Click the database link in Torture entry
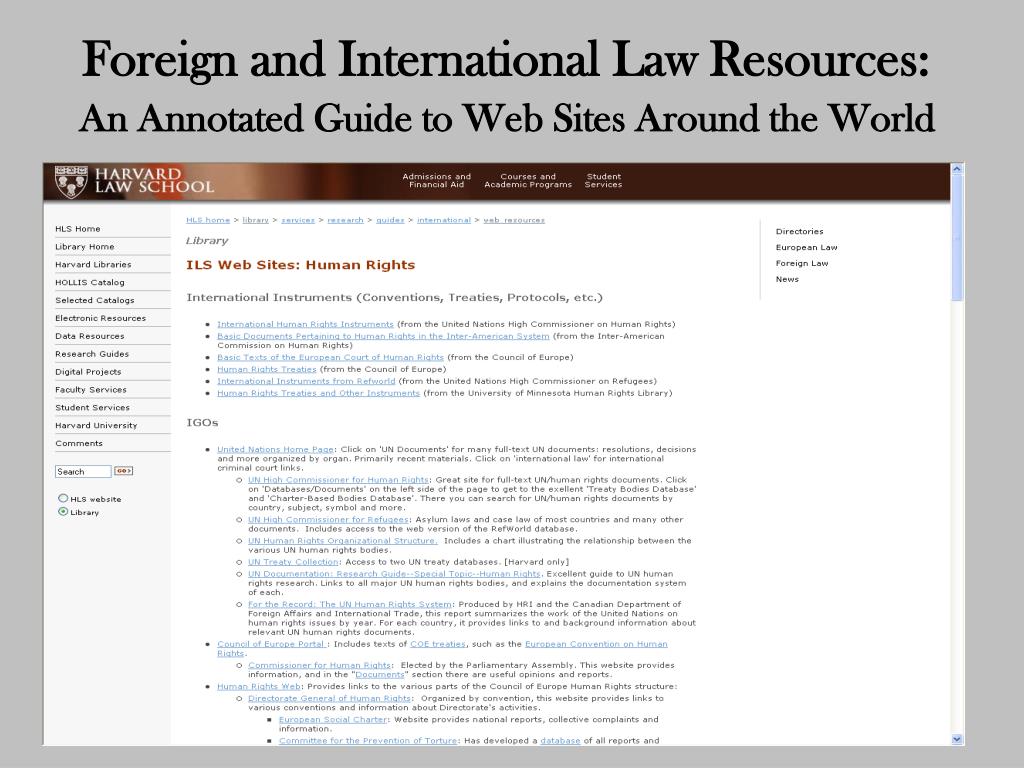Screen dimensions: 1024x768 click(x=560, y=741)
